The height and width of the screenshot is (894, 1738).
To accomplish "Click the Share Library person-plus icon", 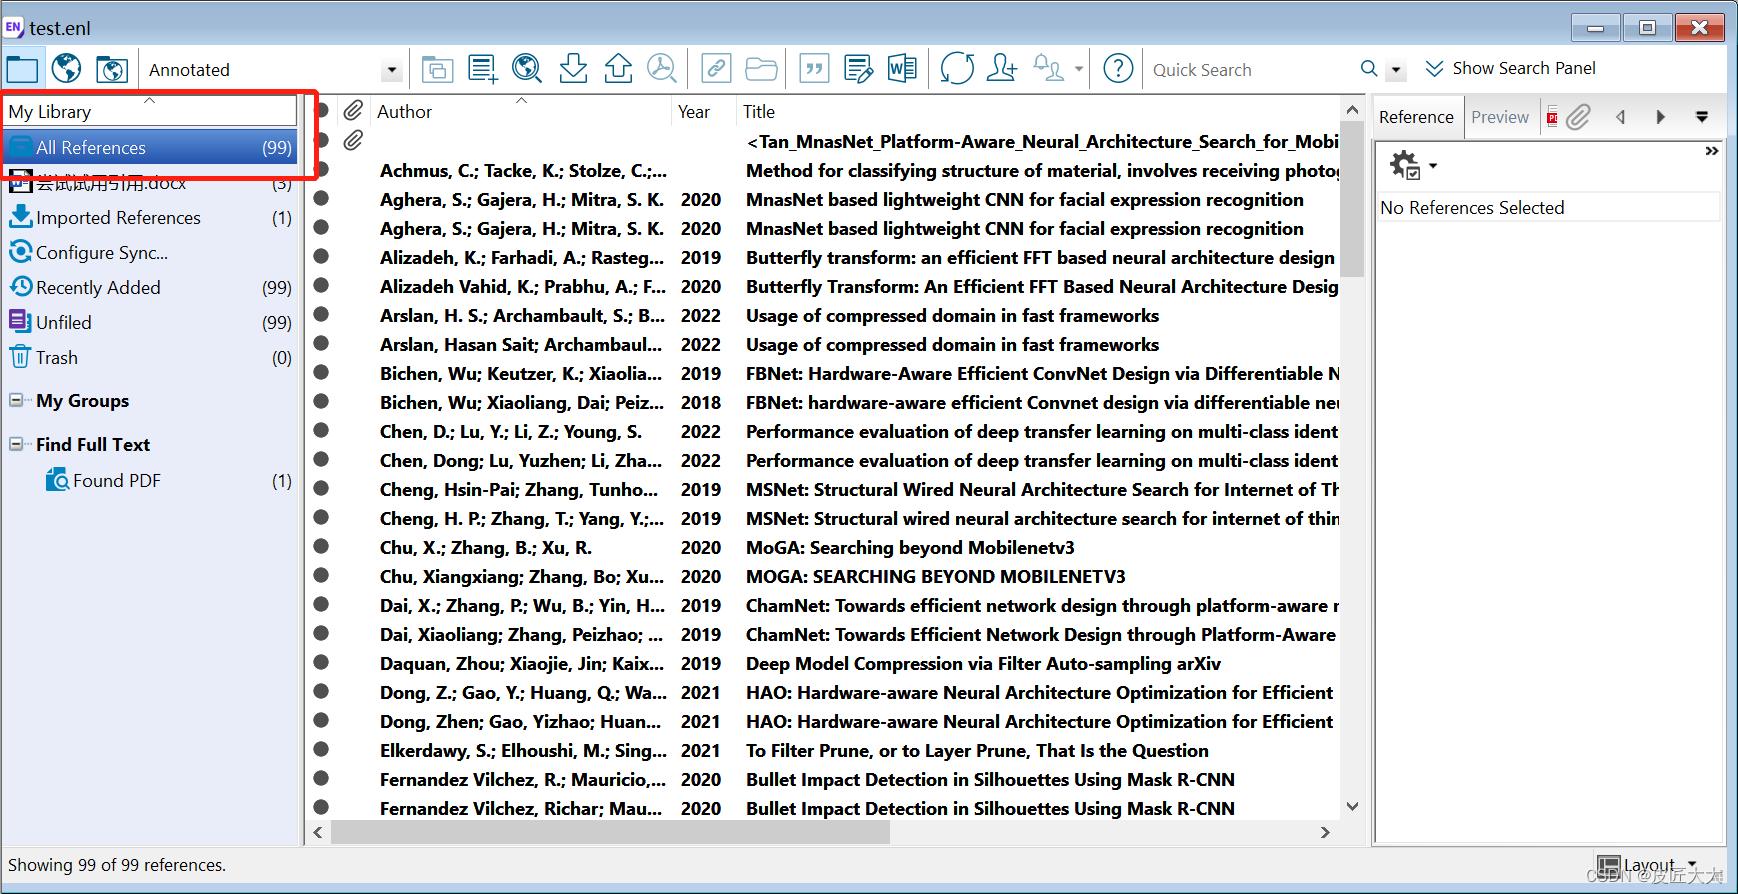I will pyautogui.click(x=1001, y=69).
